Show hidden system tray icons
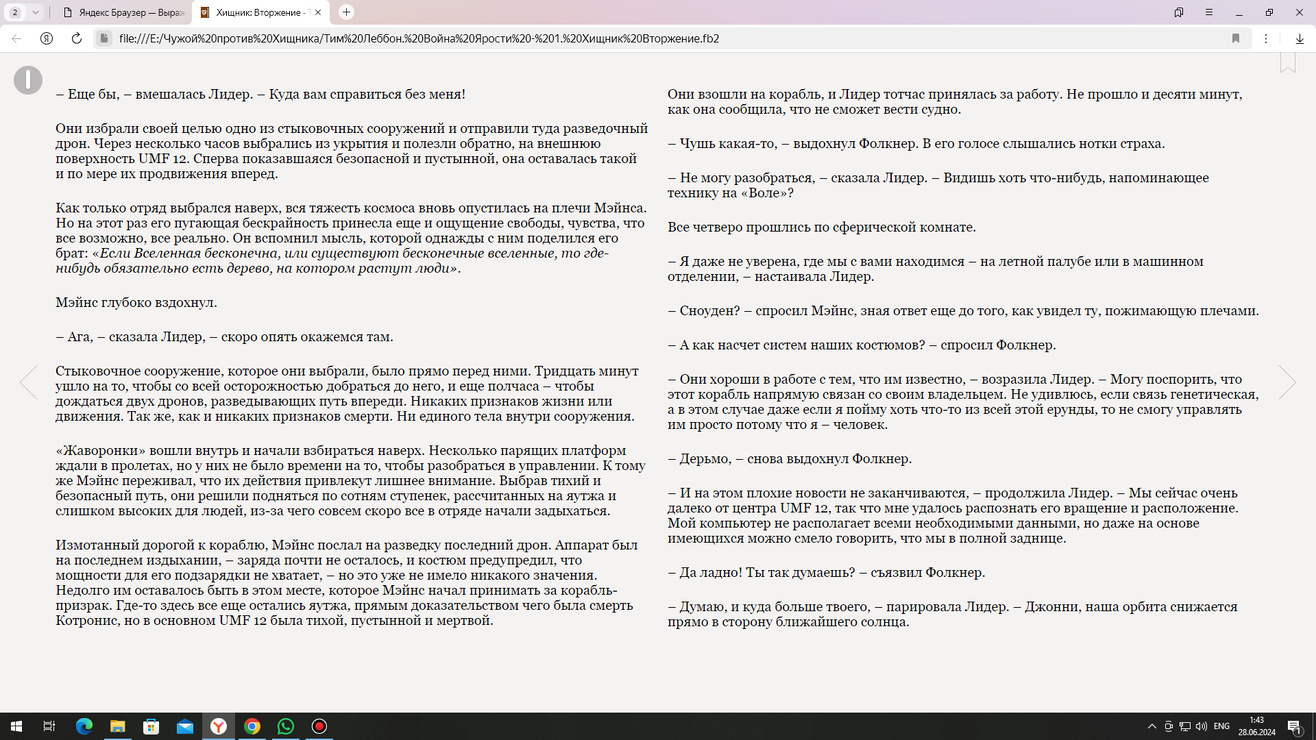This screenshot has width=1316, height=740. point(1152,726)
